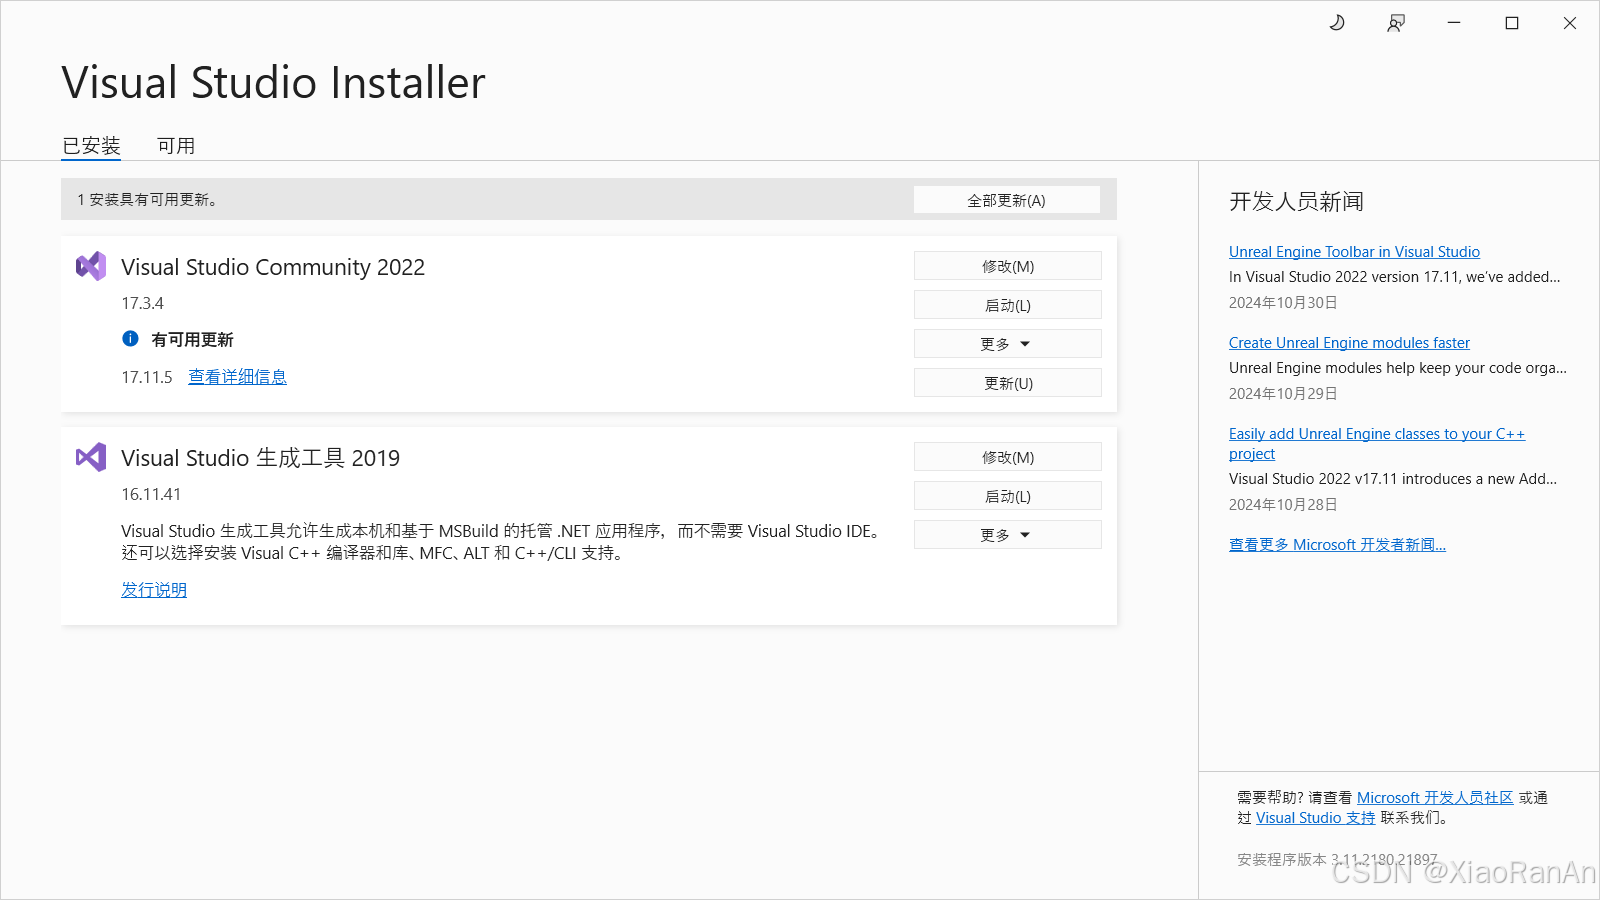Maximize the installer window

pyautogui.click(x=1512, y=23)
